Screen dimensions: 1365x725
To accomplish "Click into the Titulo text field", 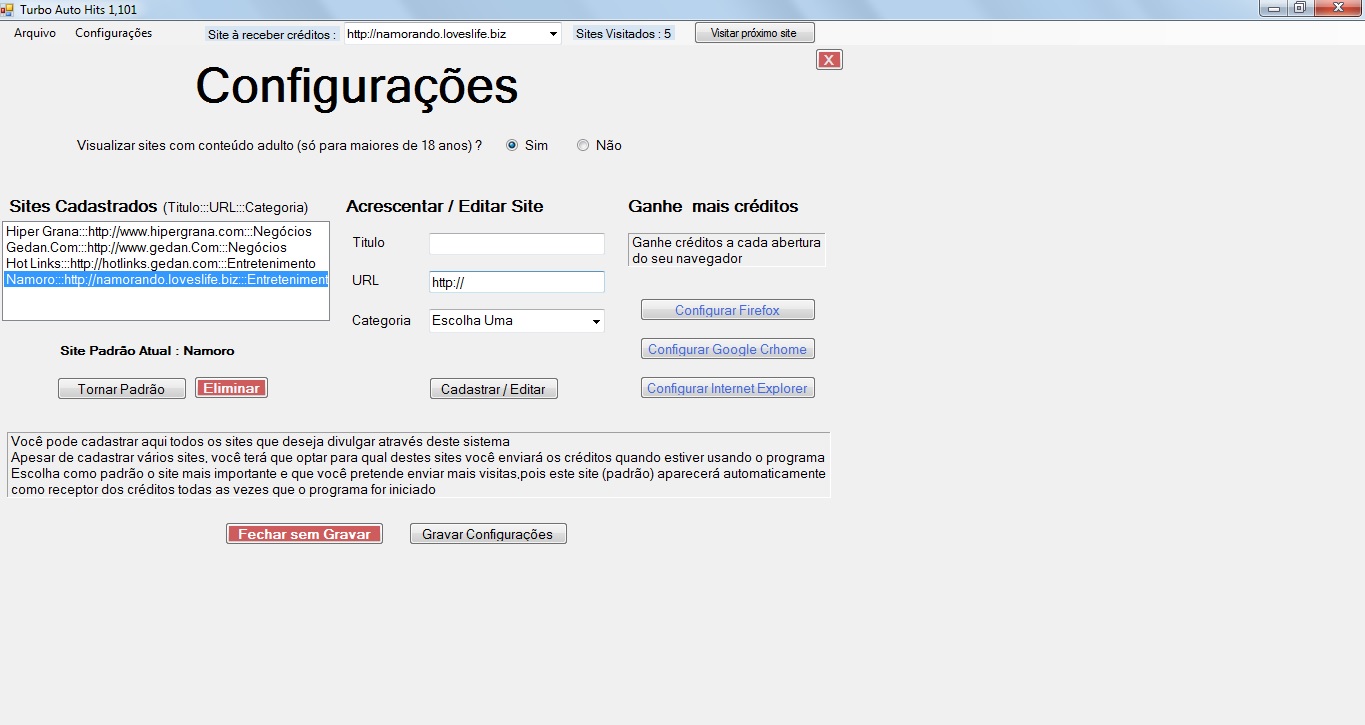I will [516, 244].
